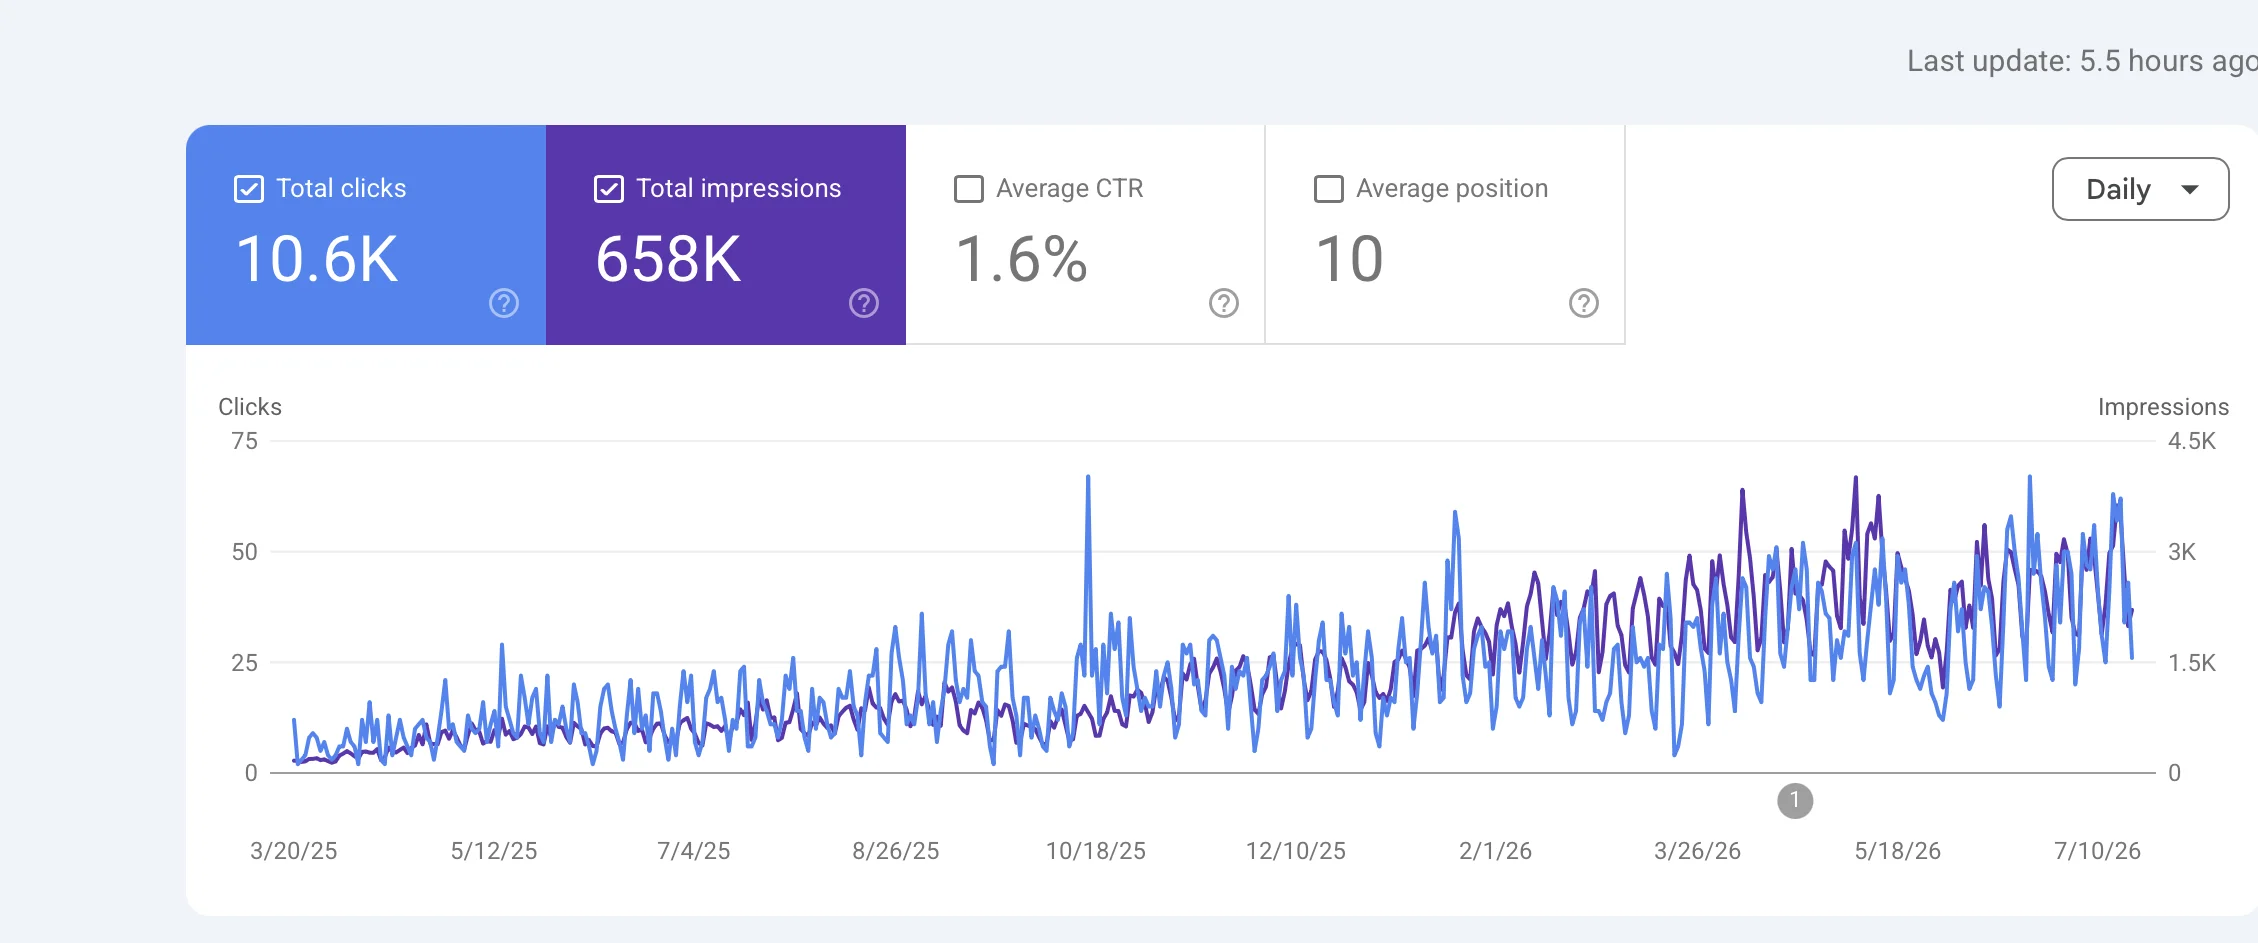
Task: Click the 3/20/25 date label
Action: (x=294, y=851)
